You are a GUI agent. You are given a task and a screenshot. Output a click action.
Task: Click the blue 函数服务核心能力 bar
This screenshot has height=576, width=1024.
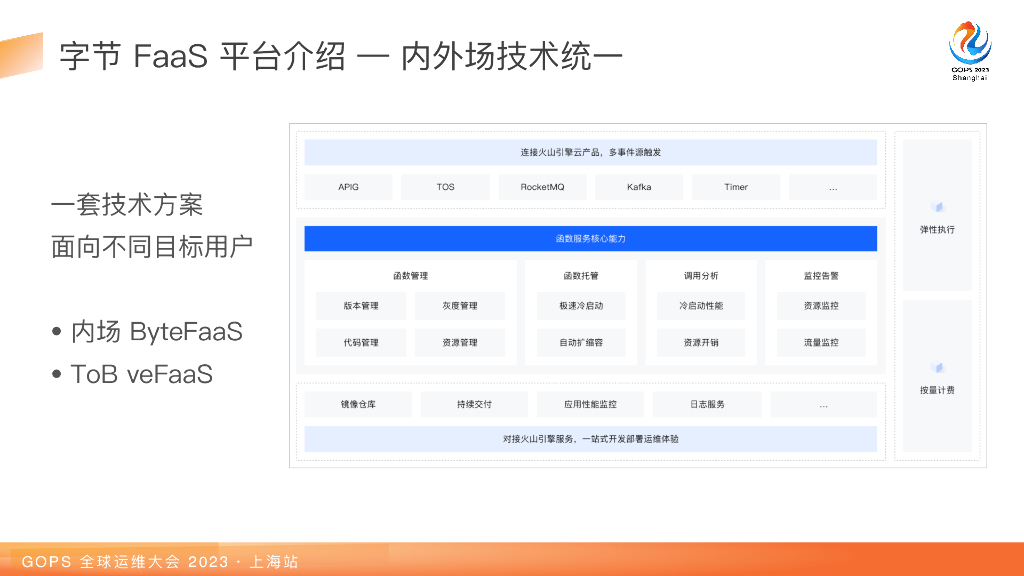[590, 238]
